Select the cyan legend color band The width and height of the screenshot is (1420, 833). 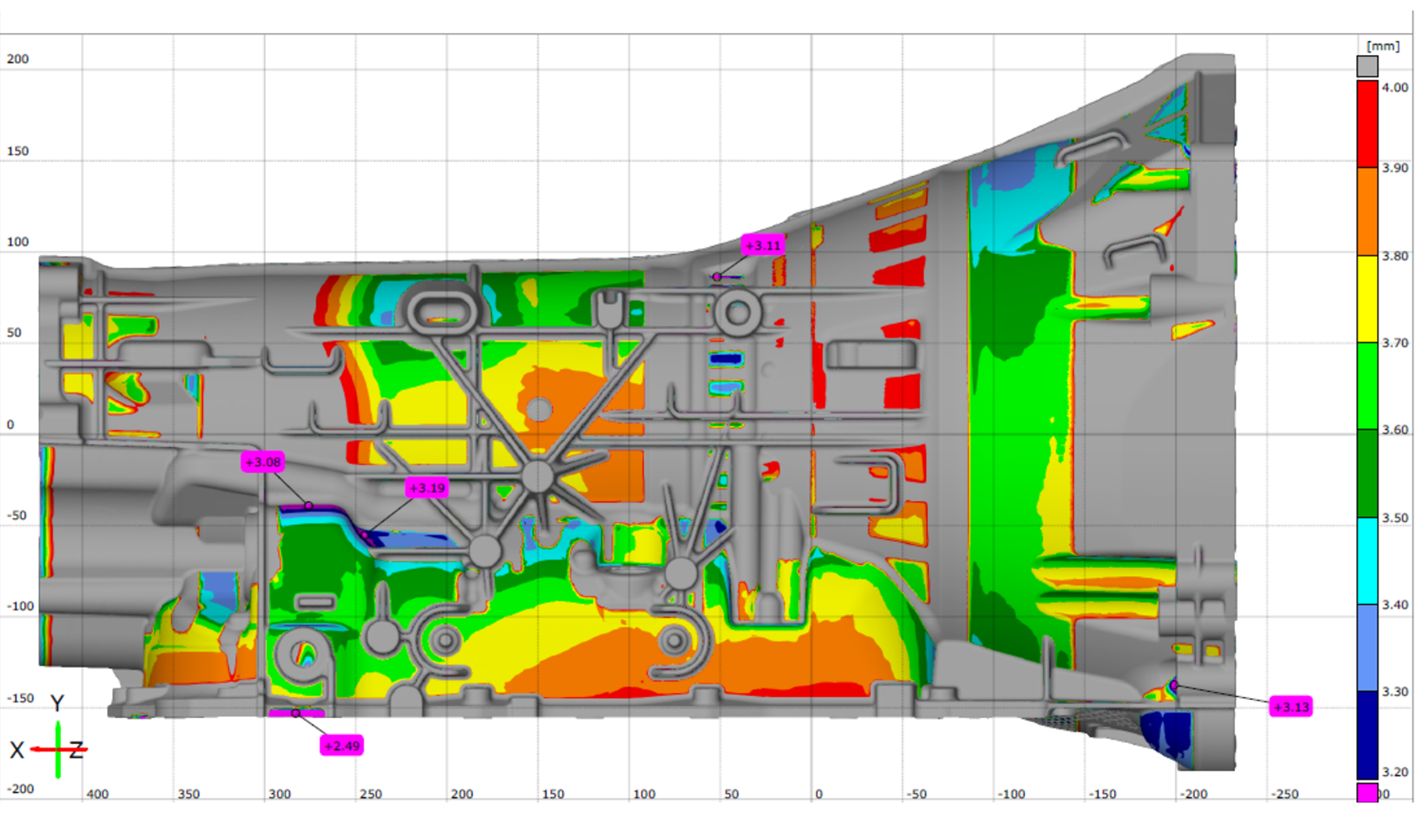click(x=1367, y=561)
